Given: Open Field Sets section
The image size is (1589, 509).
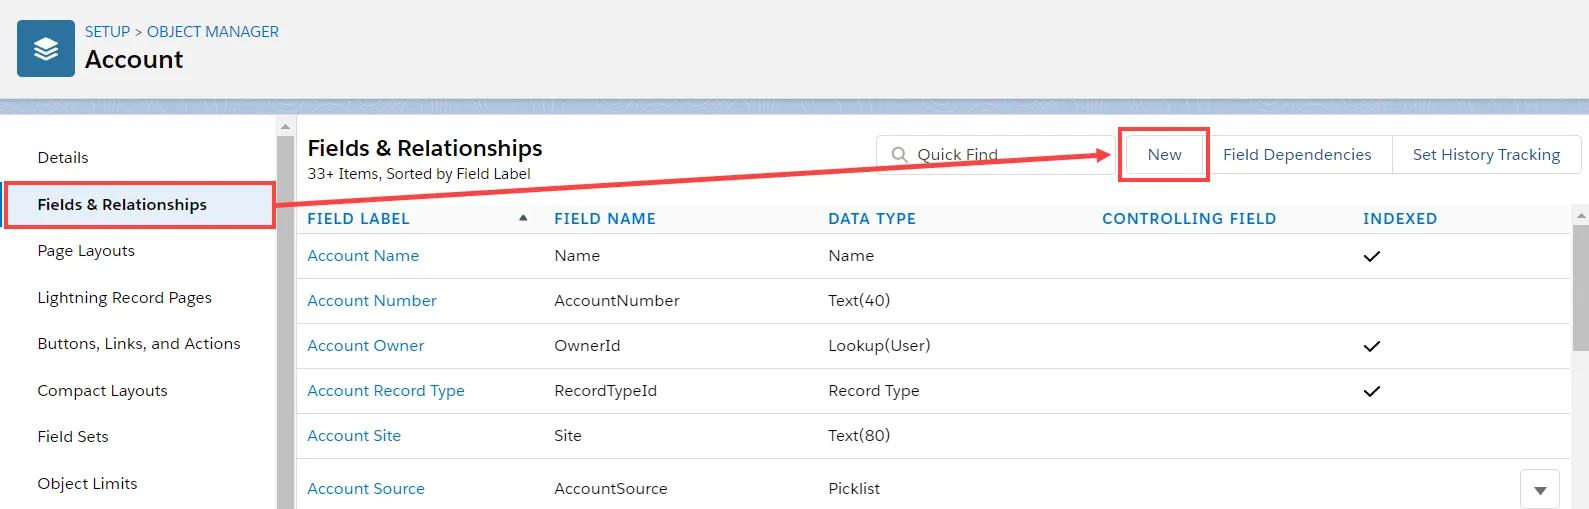Looking at the screenshot, I should (x=73, y=437).
